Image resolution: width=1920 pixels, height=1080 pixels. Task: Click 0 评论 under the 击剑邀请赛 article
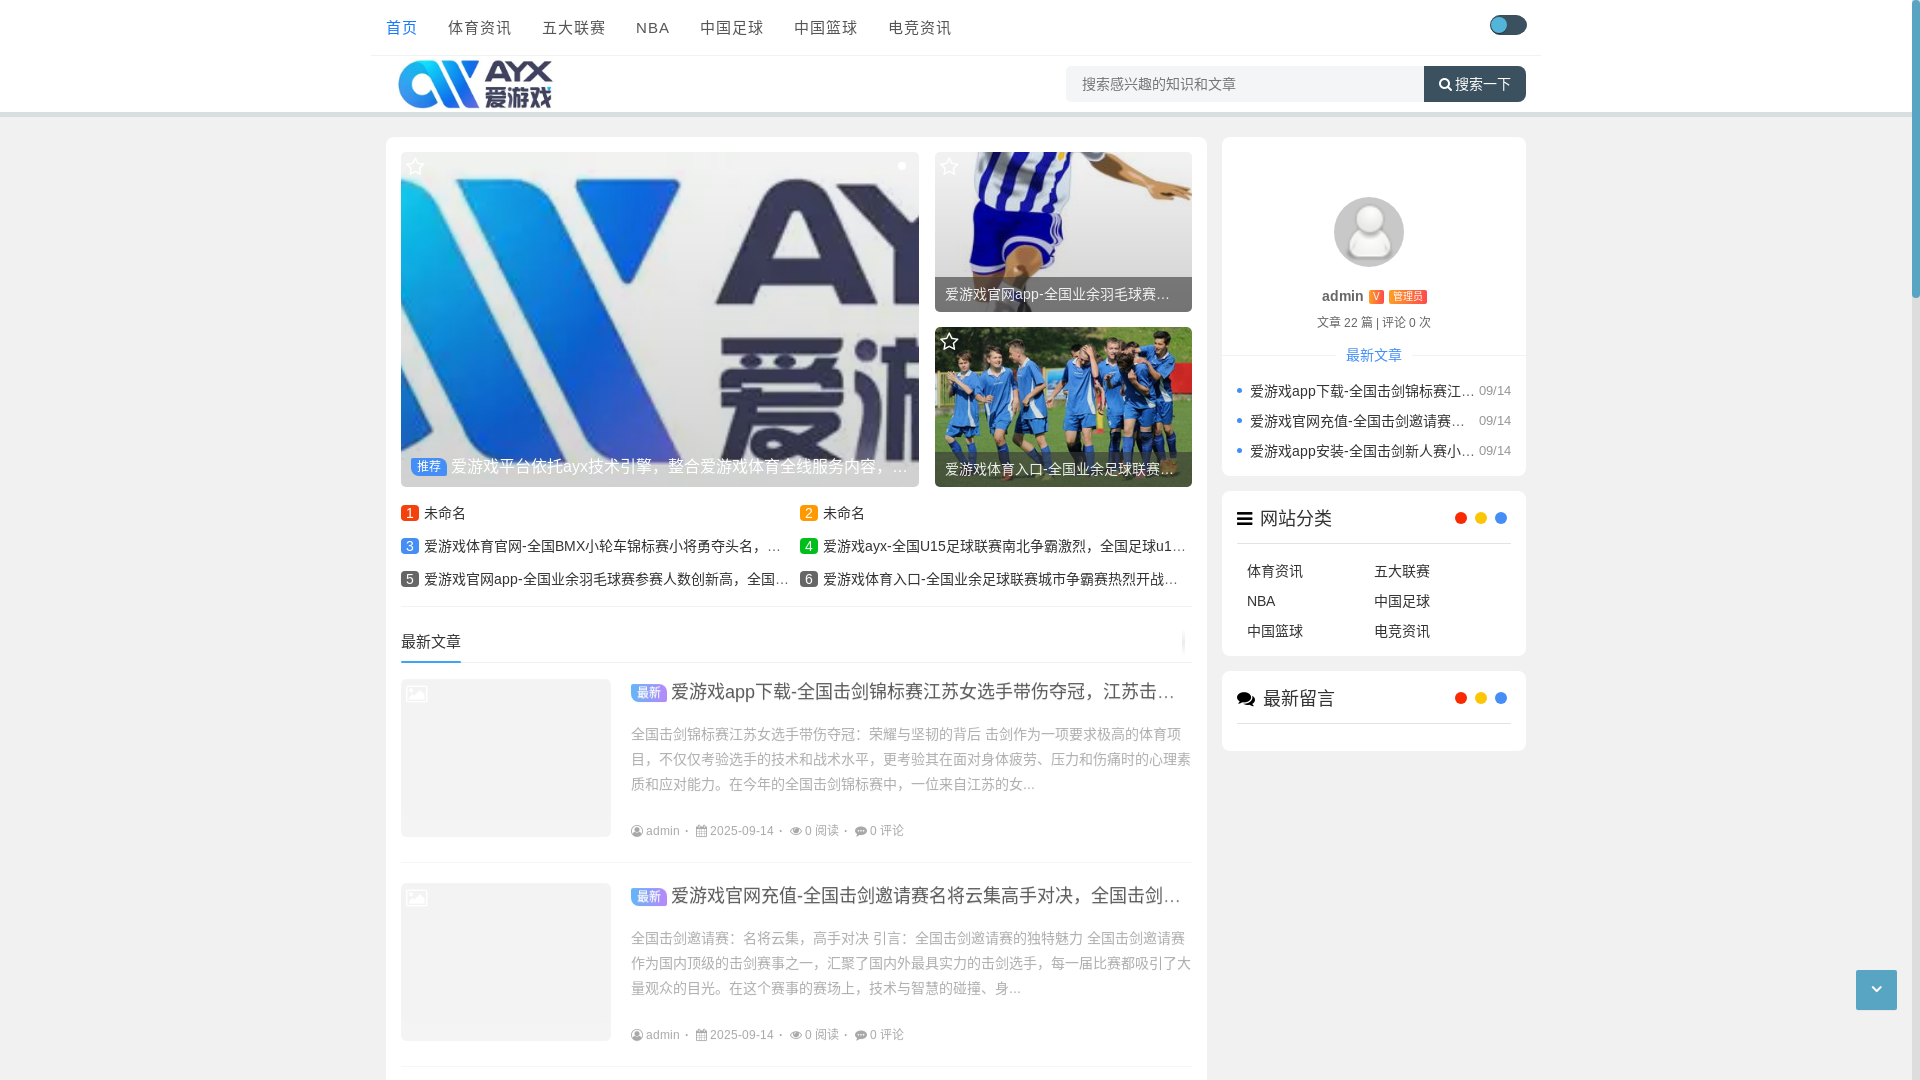pos(879,1035)
